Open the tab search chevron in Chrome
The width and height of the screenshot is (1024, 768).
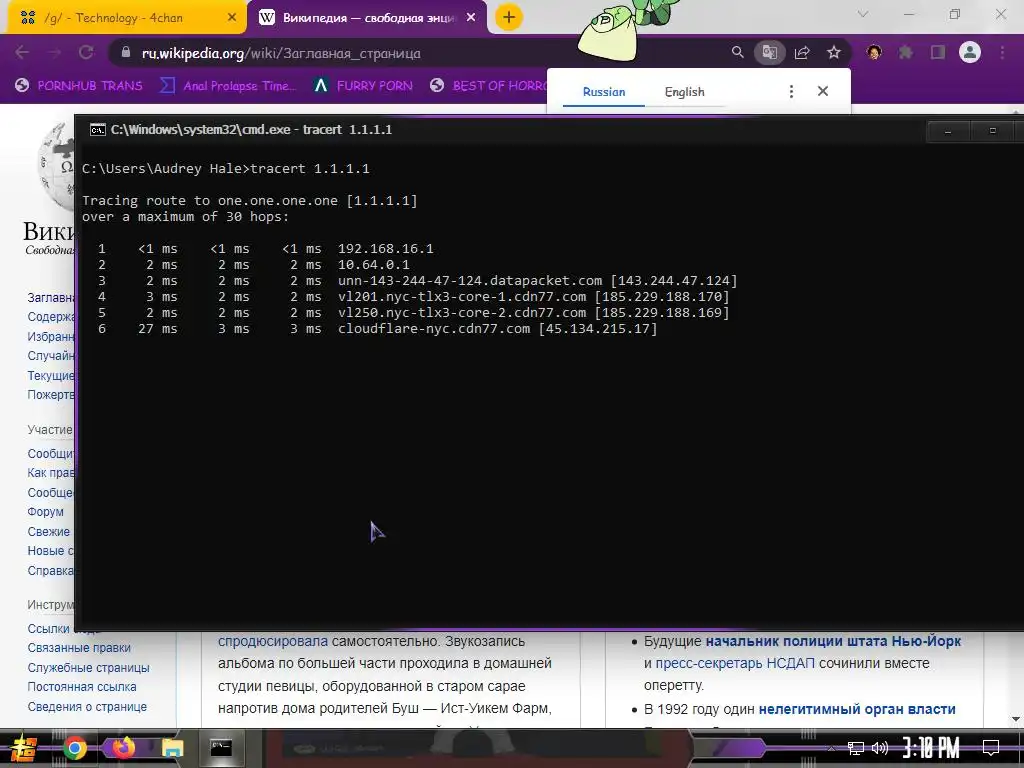(x=863, y=14)
